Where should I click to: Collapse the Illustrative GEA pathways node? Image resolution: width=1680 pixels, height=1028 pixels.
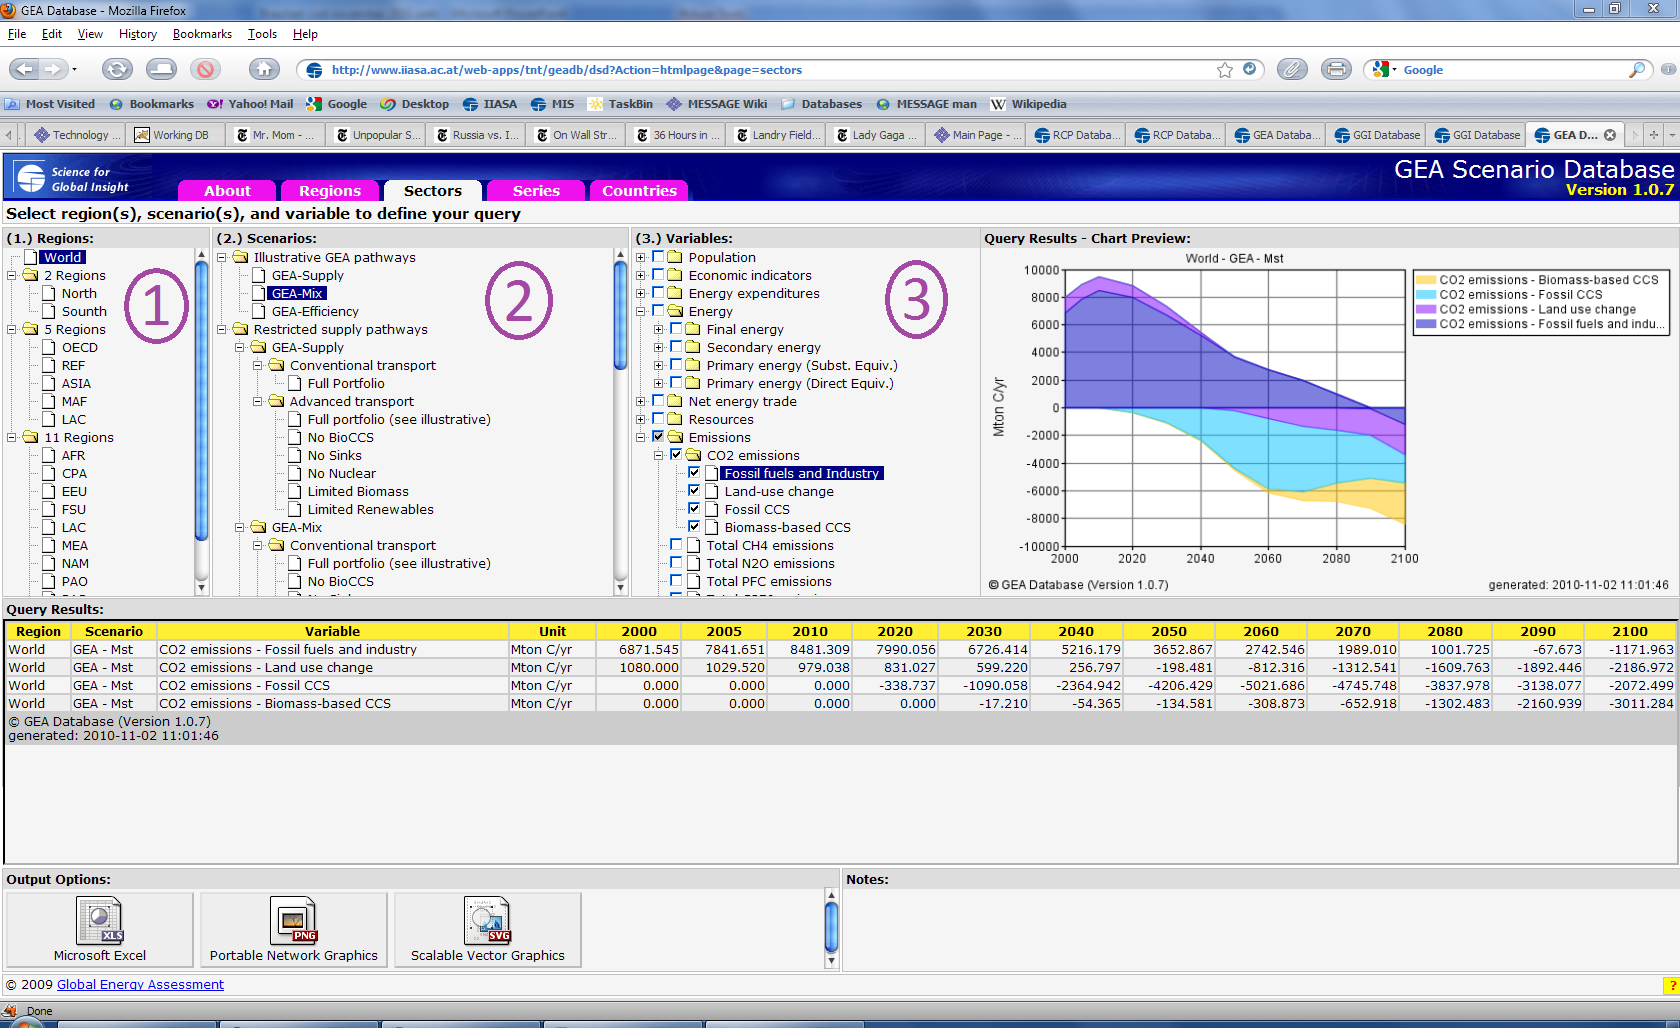[222, 258]
